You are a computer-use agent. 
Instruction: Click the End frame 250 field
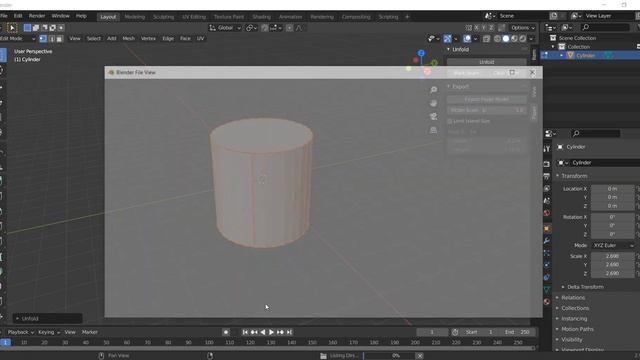pos(517,332)
